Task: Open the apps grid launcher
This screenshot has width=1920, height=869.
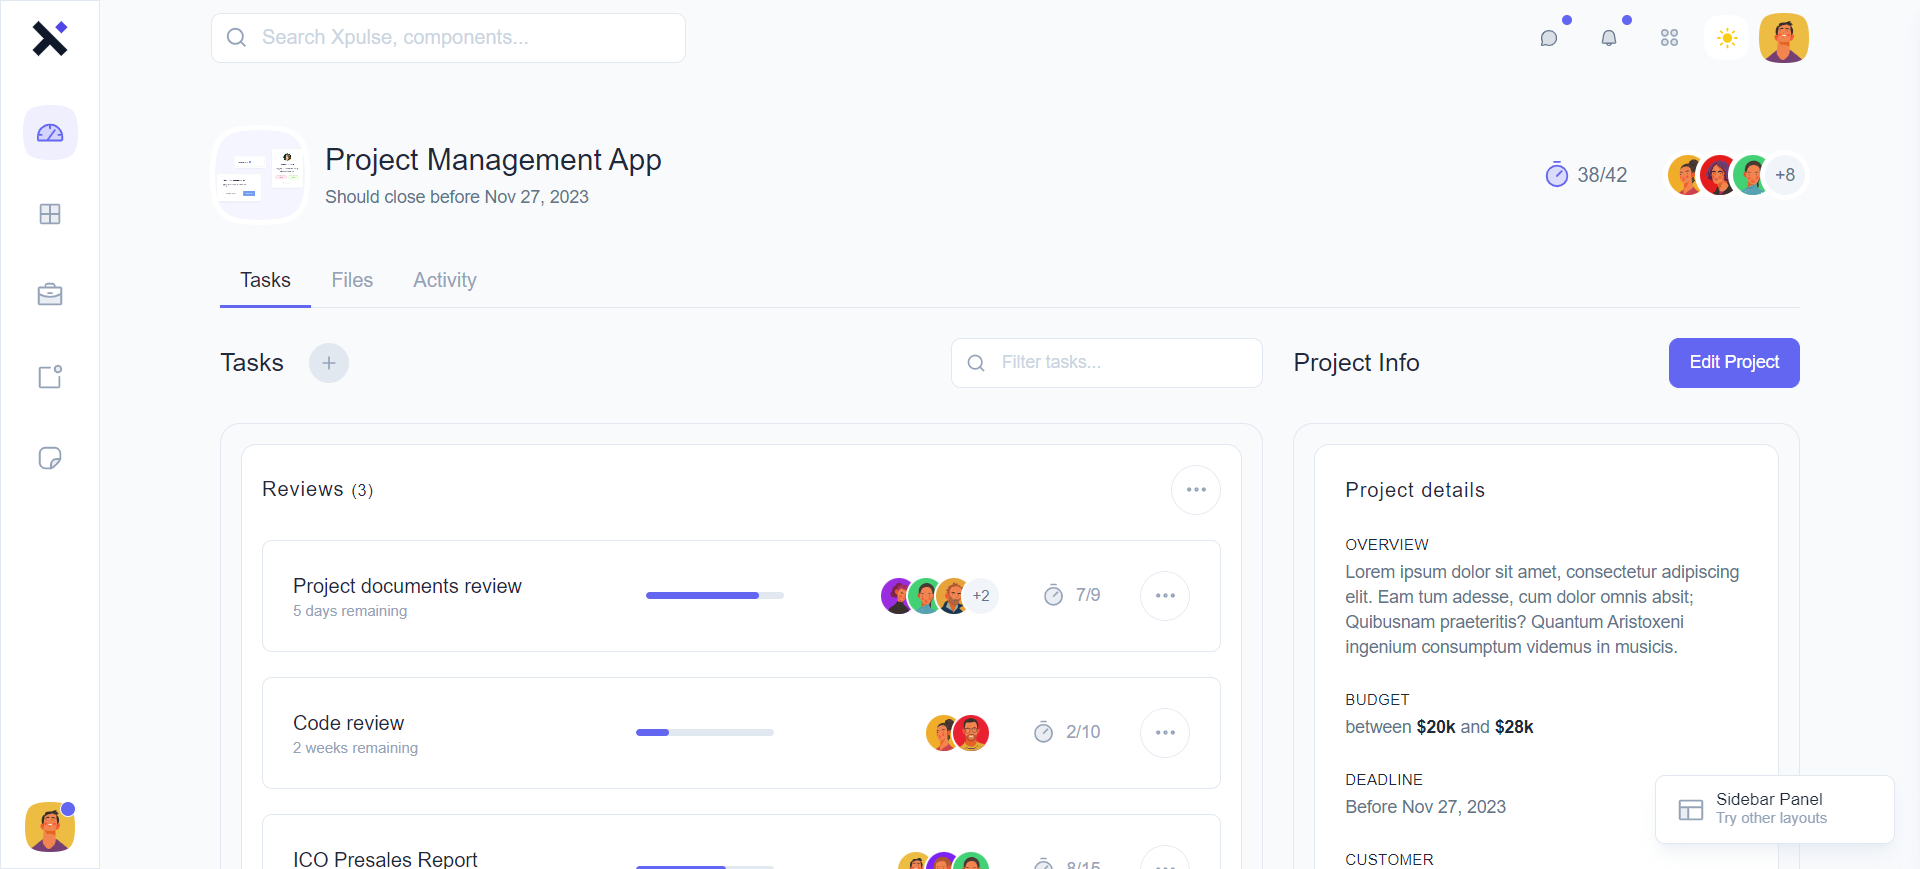Action: tap(1669, 38)
